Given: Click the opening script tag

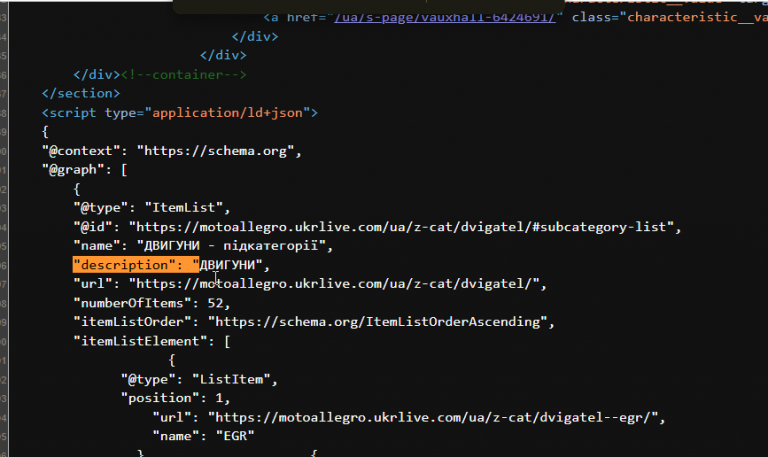Looking at the screenshot, I should 179,113.
